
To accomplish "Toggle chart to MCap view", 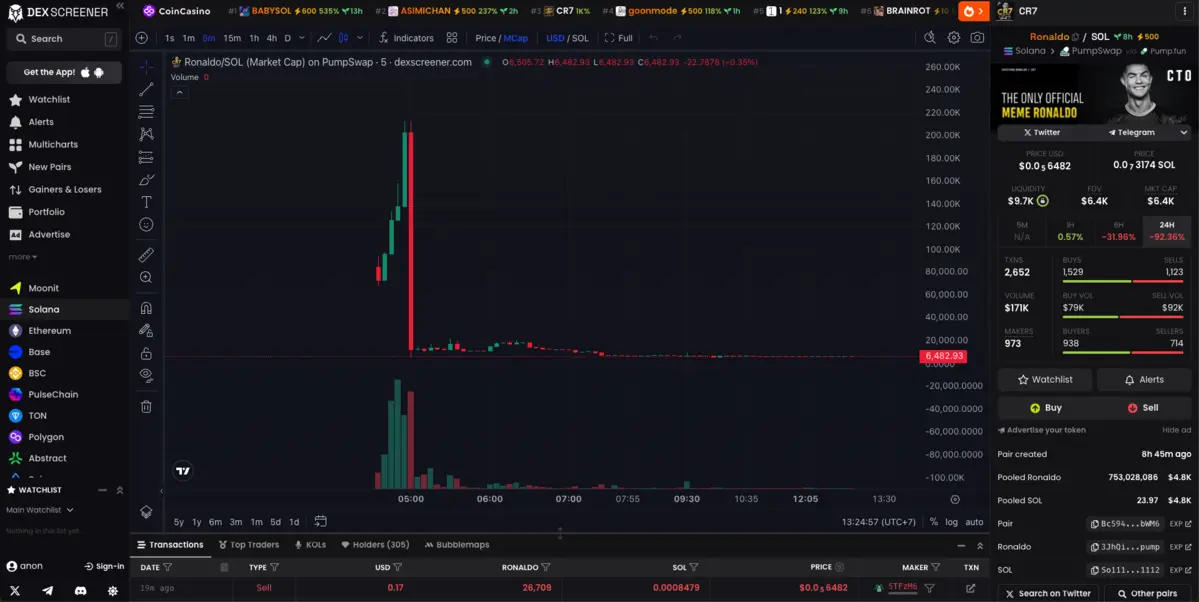I will [516, 38].
